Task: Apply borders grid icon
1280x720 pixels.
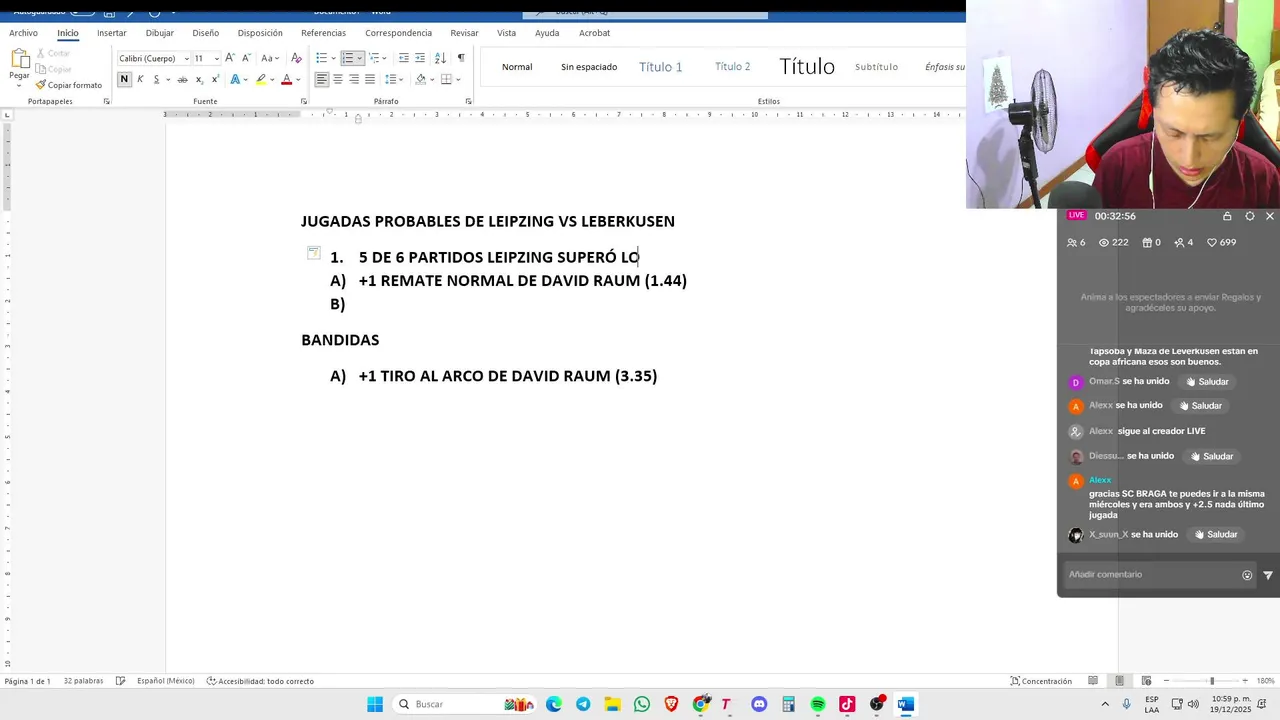Action: click(x=445, y=79)
